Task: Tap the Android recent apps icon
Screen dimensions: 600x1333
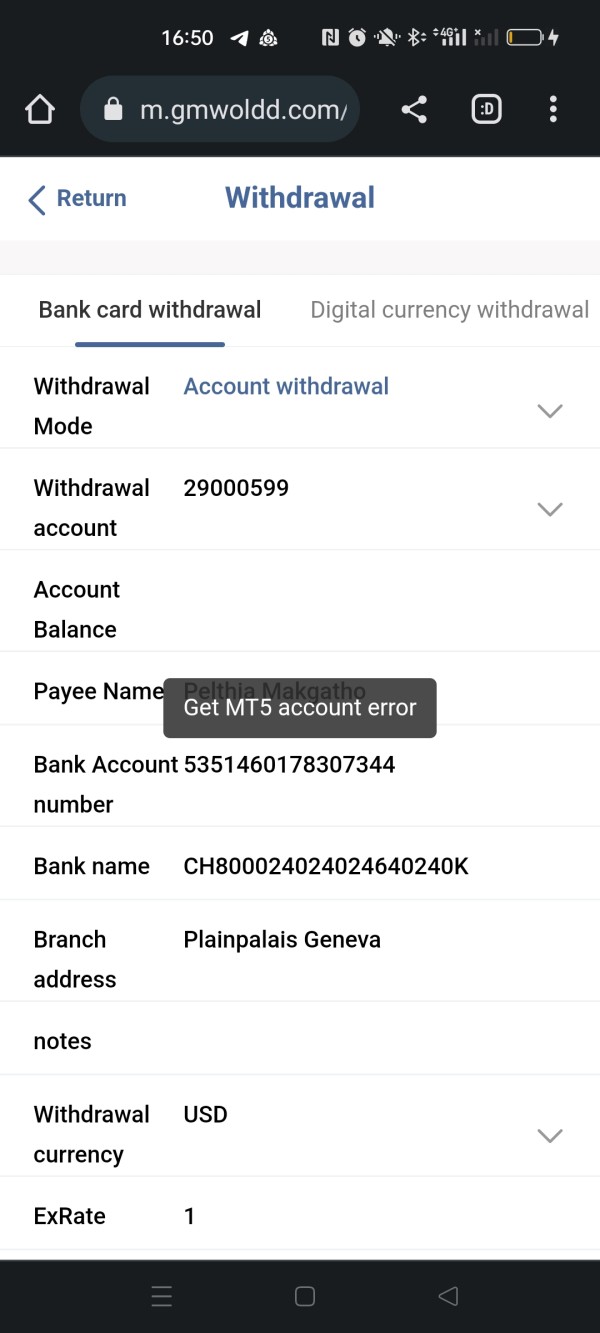Action: [162, 1297]
